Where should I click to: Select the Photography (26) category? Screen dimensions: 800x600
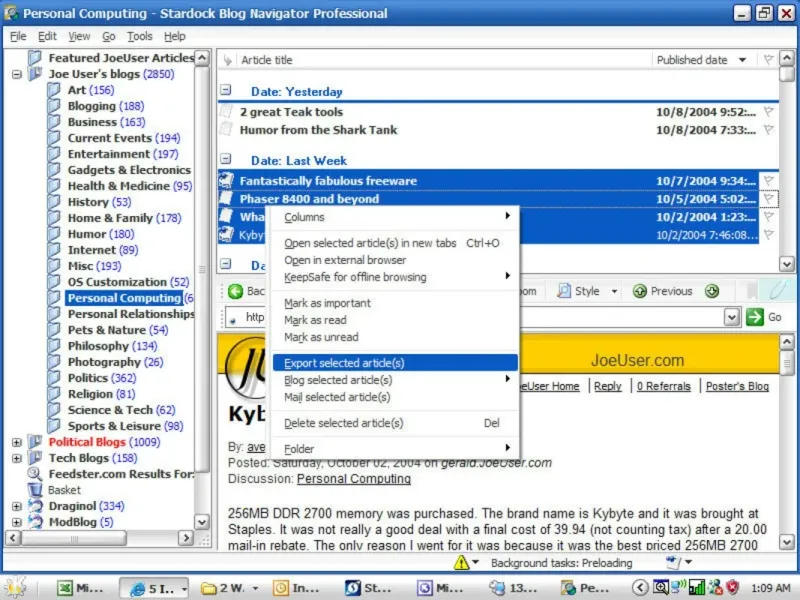(x=115, y=362)
